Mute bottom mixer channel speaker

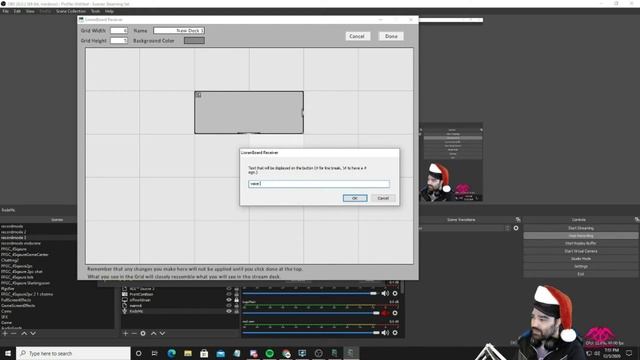click(385, 333)
